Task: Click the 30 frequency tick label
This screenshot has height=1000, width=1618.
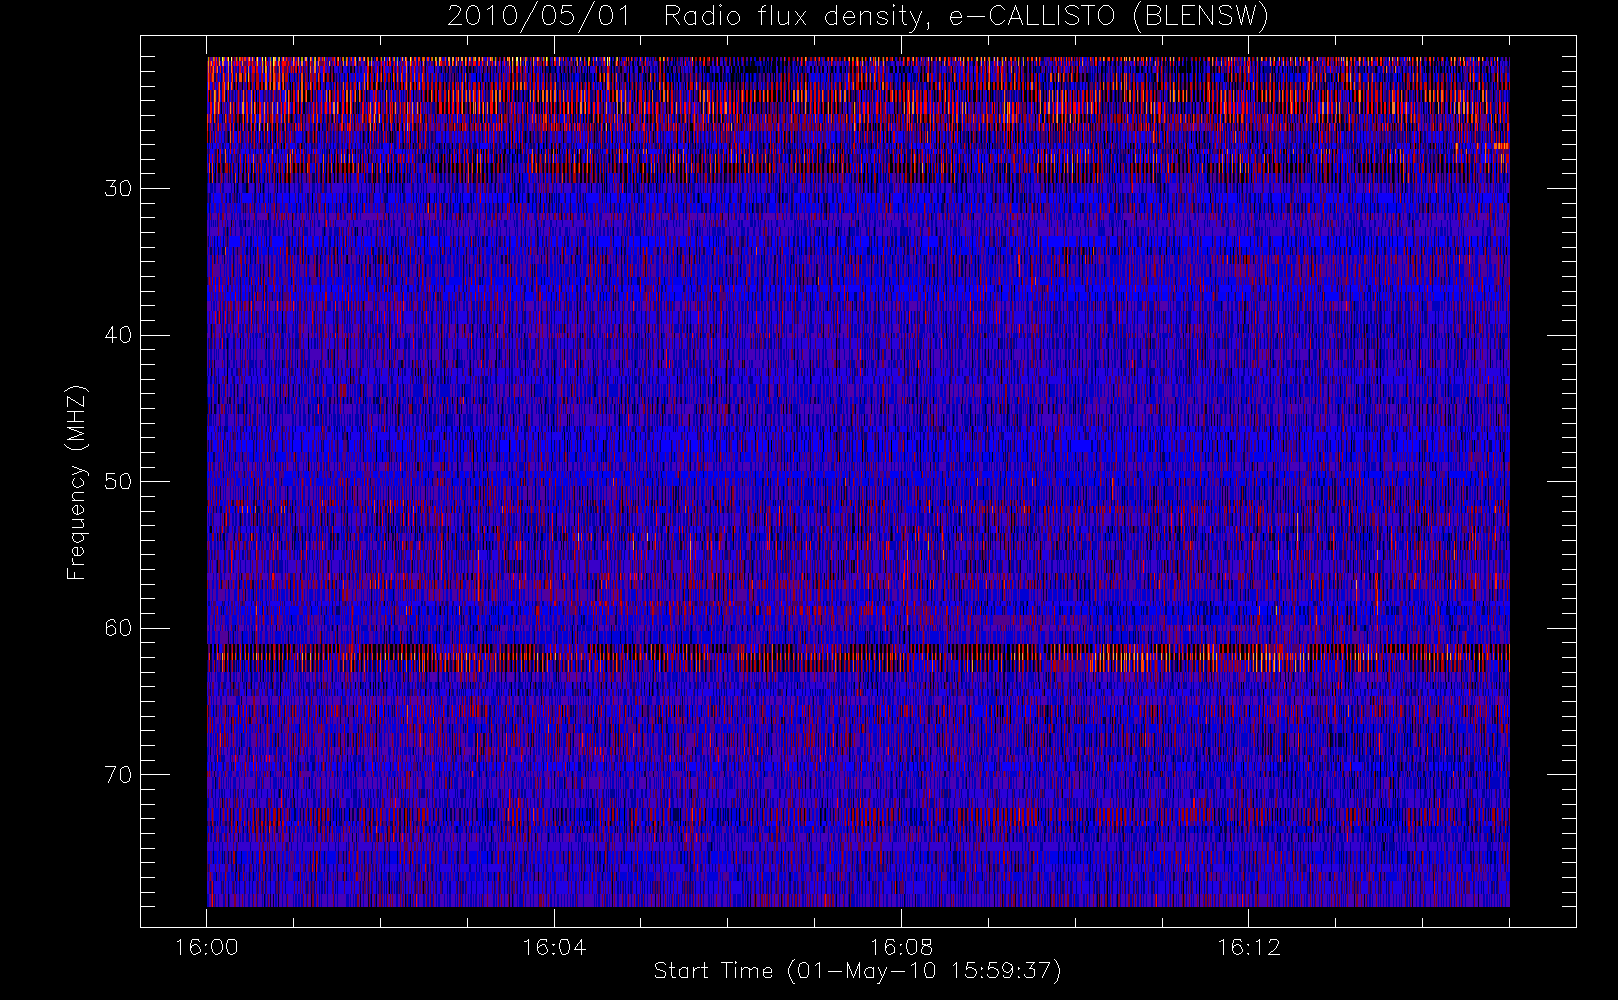Action: (x=118, y=189)
